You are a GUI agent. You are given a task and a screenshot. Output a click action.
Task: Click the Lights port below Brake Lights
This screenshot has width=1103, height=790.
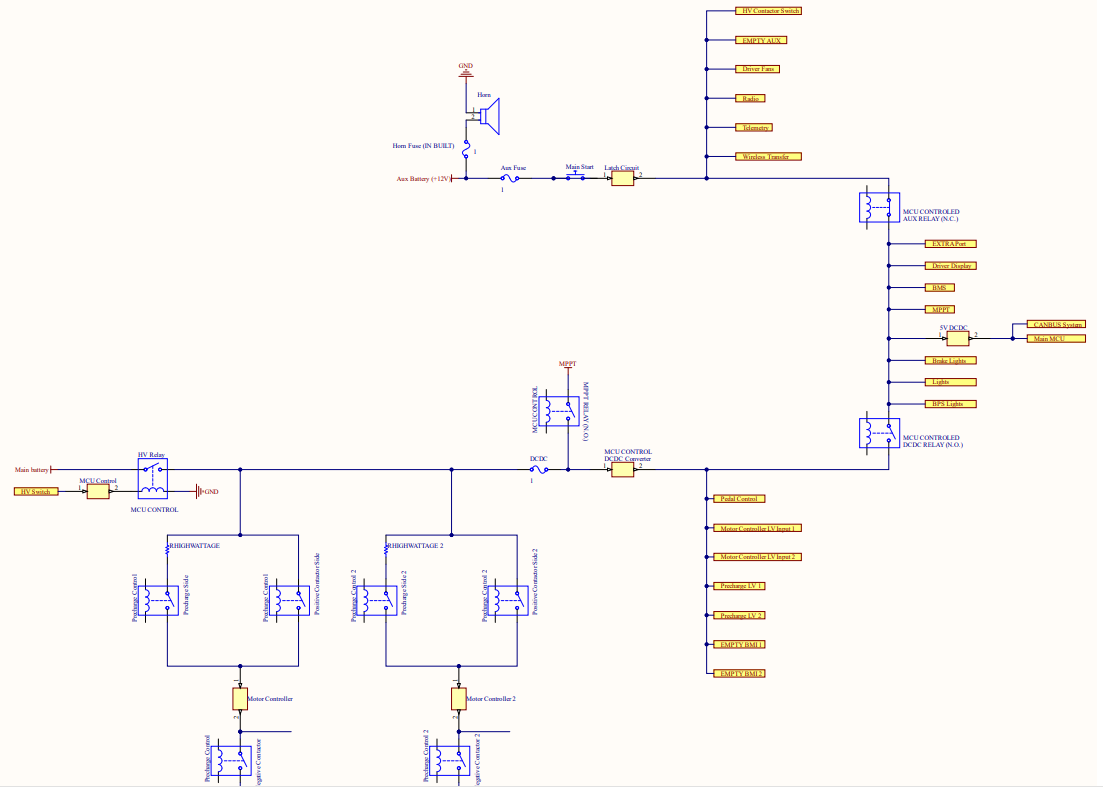pyautogui.click(x=950, y=382)
